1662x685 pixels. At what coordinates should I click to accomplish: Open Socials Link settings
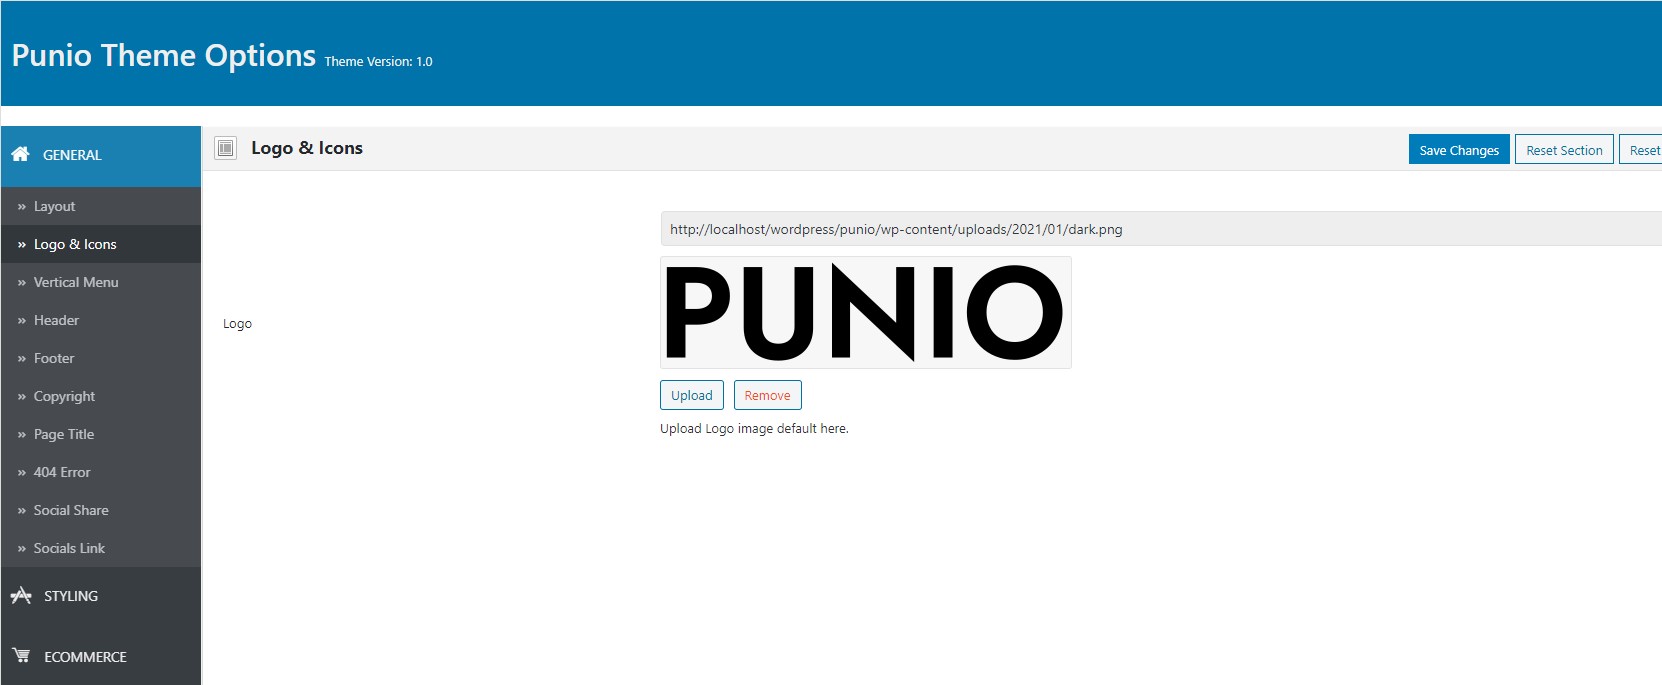coord(101,548)
